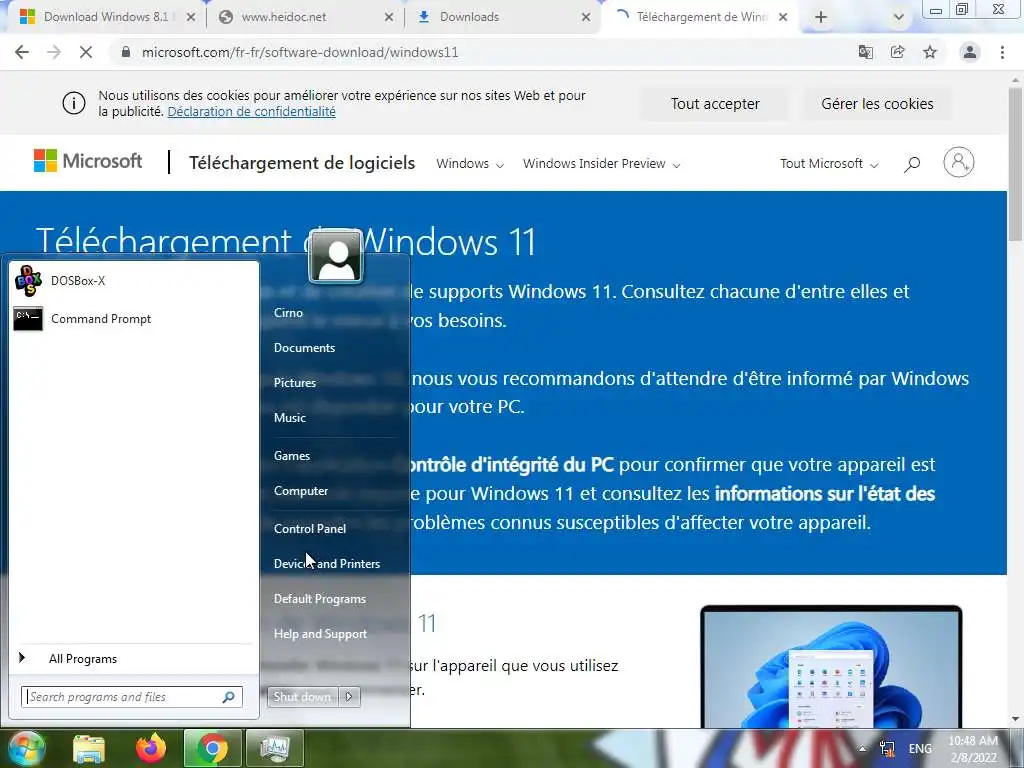
Task: Open Firefox from the taskbar
Action: [150, 748]
